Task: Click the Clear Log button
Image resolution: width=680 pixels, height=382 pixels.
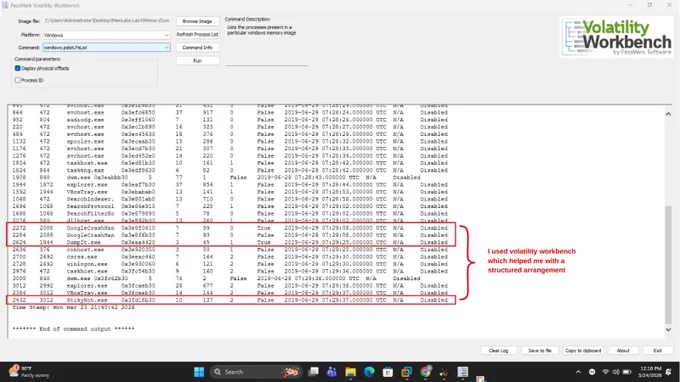Action: click(x=498, y=350)
